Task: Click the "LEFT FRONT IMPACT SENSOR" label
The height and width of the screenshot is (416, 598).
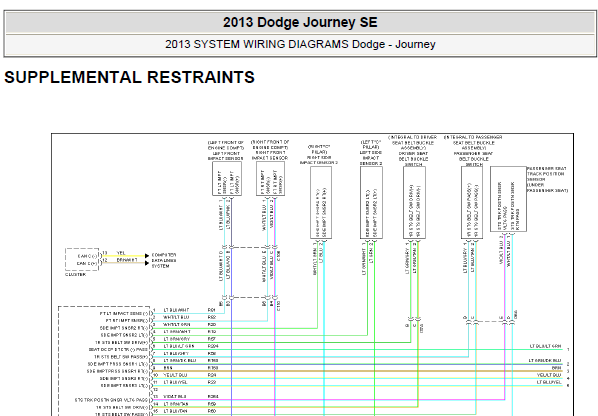Action: [226, 156]
